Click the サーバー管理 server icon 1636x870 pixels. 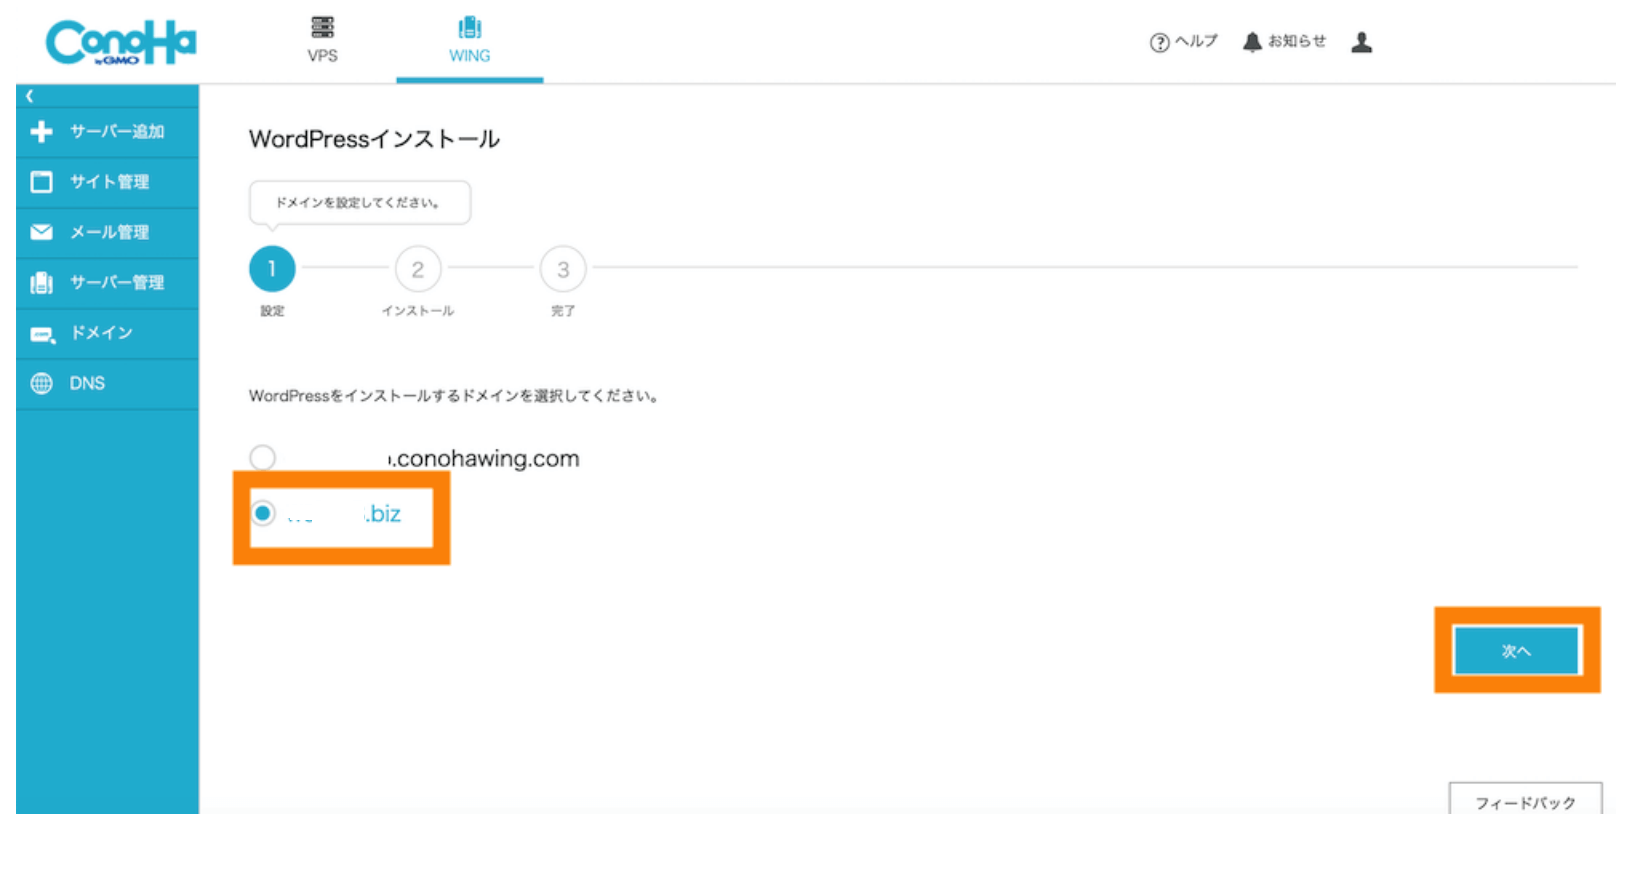41,283
